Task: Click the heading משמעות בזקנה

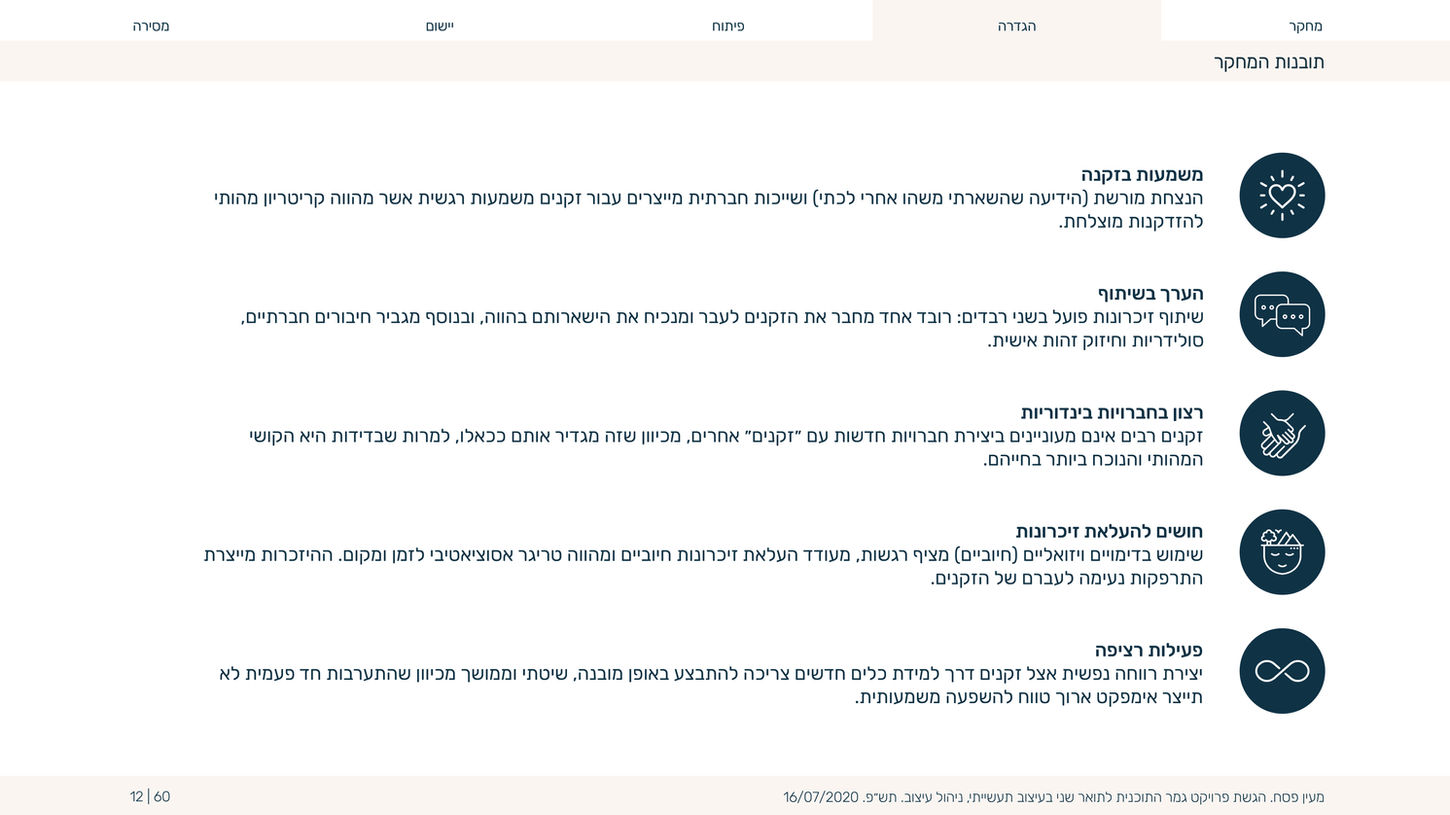Action: 1142,175
